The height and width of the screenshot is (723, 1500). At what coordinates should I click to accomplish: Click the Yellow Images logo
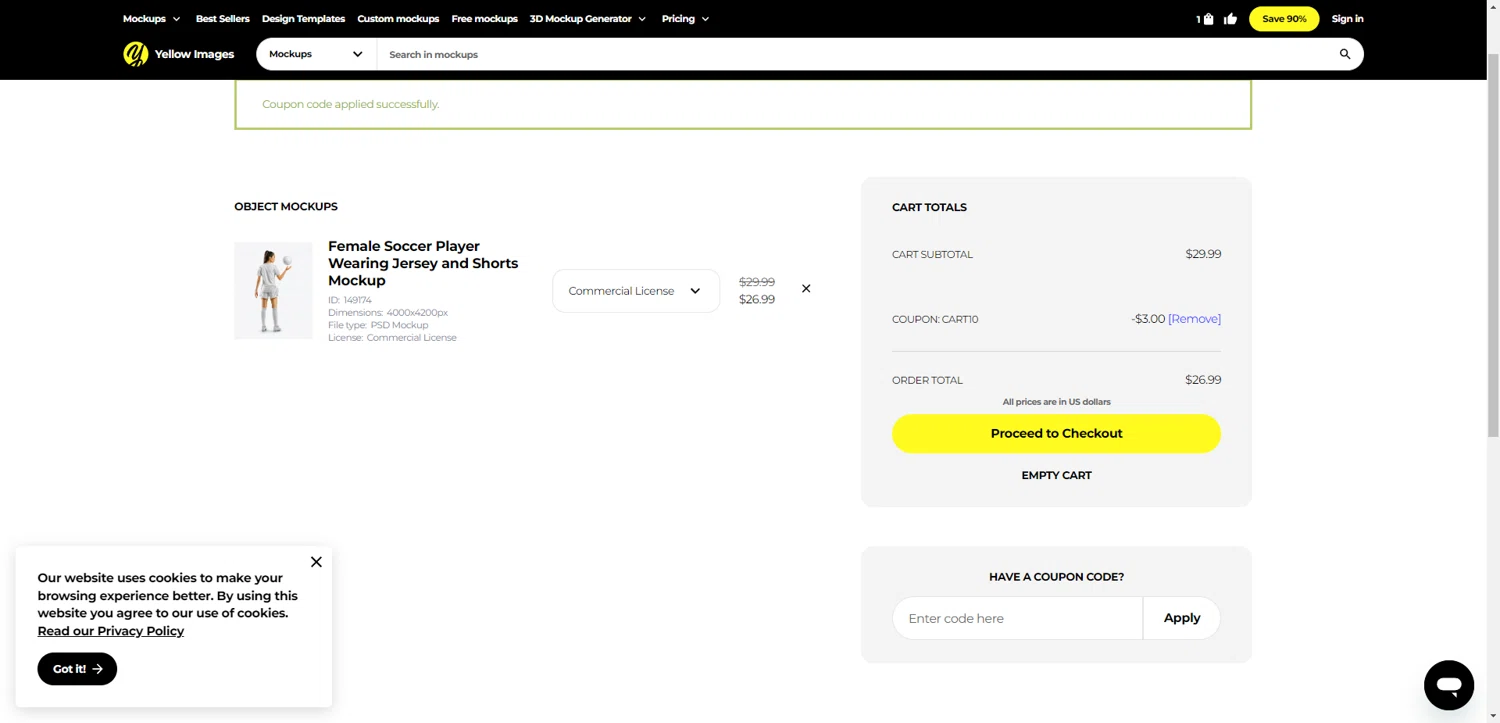[179, 54]
